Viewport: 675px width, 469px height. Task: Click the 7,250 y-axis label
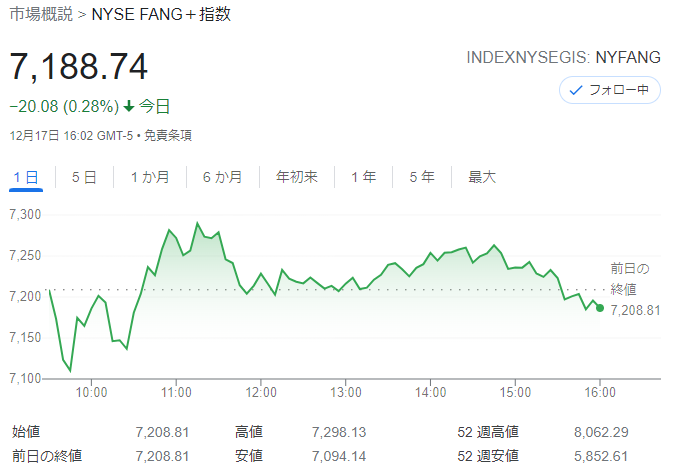(x=25, y=255)
